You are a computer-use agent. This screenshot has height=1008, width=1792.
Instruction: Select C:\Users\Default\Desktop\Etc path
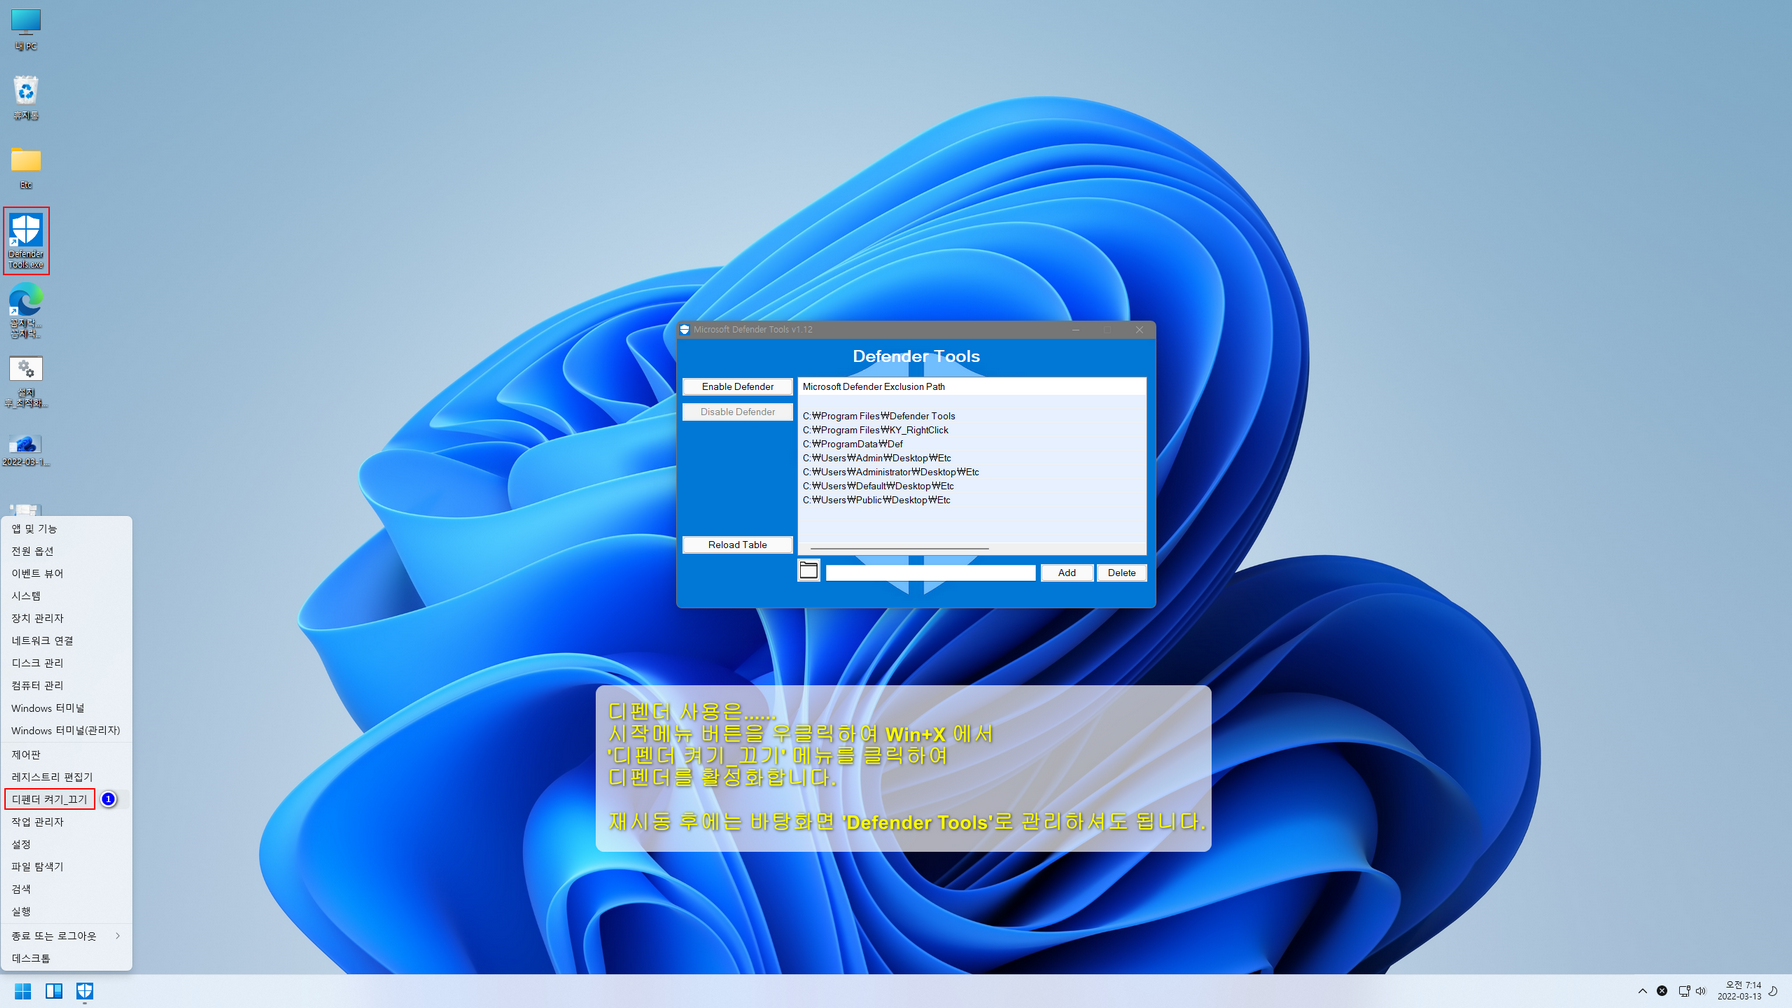pyautogui.click(x=878, y=486)
